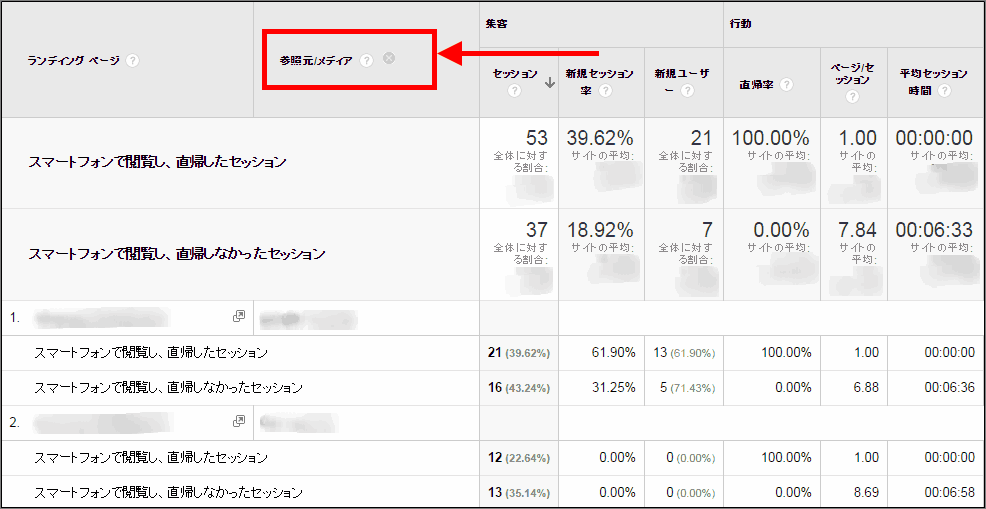Click help icon beside ランディング ページ

coord(133,61)
